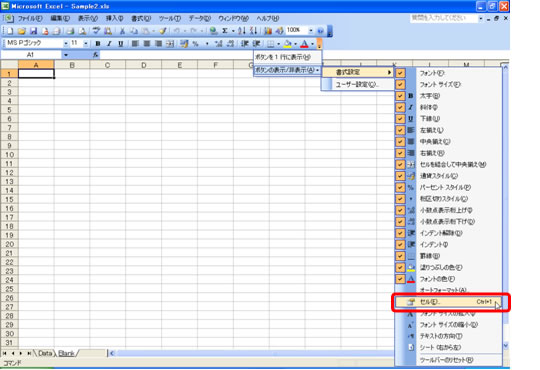
Task: Choose ボタンを1行に表示 option
Action: [x=287, y=57]
